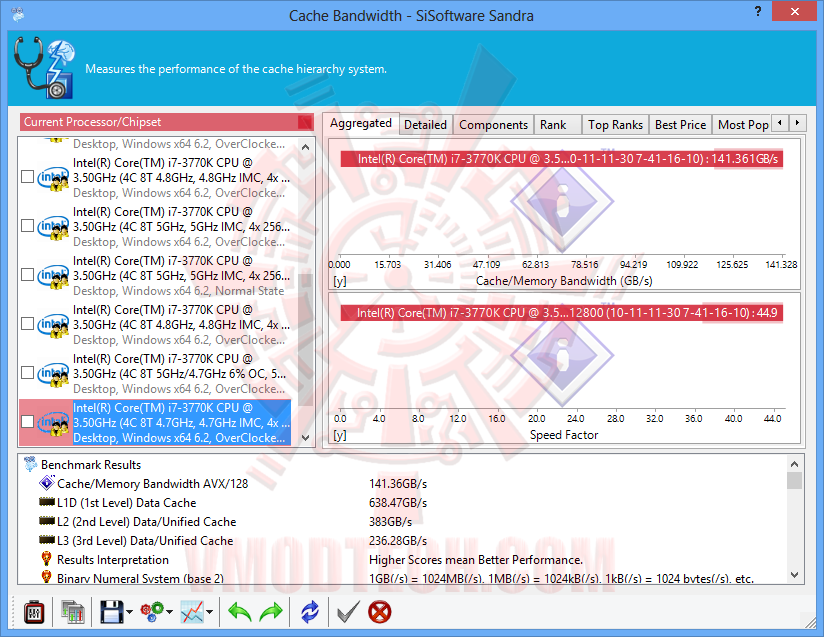The width and height of the screenshot is (824, 637).
Task: Select 'Higher Scores mean Better Performance' text
Action: pyautogui.click(x=476, y=560)
